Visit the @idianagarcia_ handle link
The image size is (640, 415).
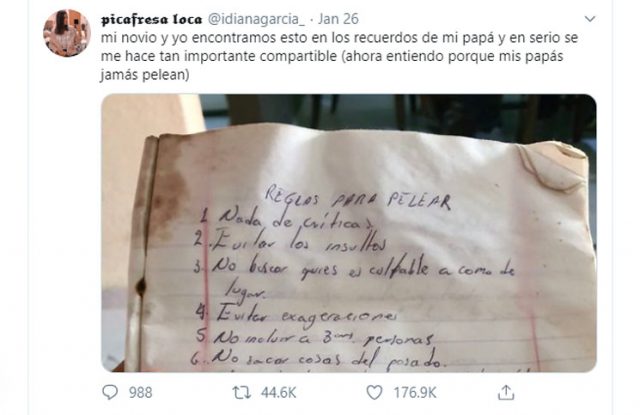(x=256, y=19)
